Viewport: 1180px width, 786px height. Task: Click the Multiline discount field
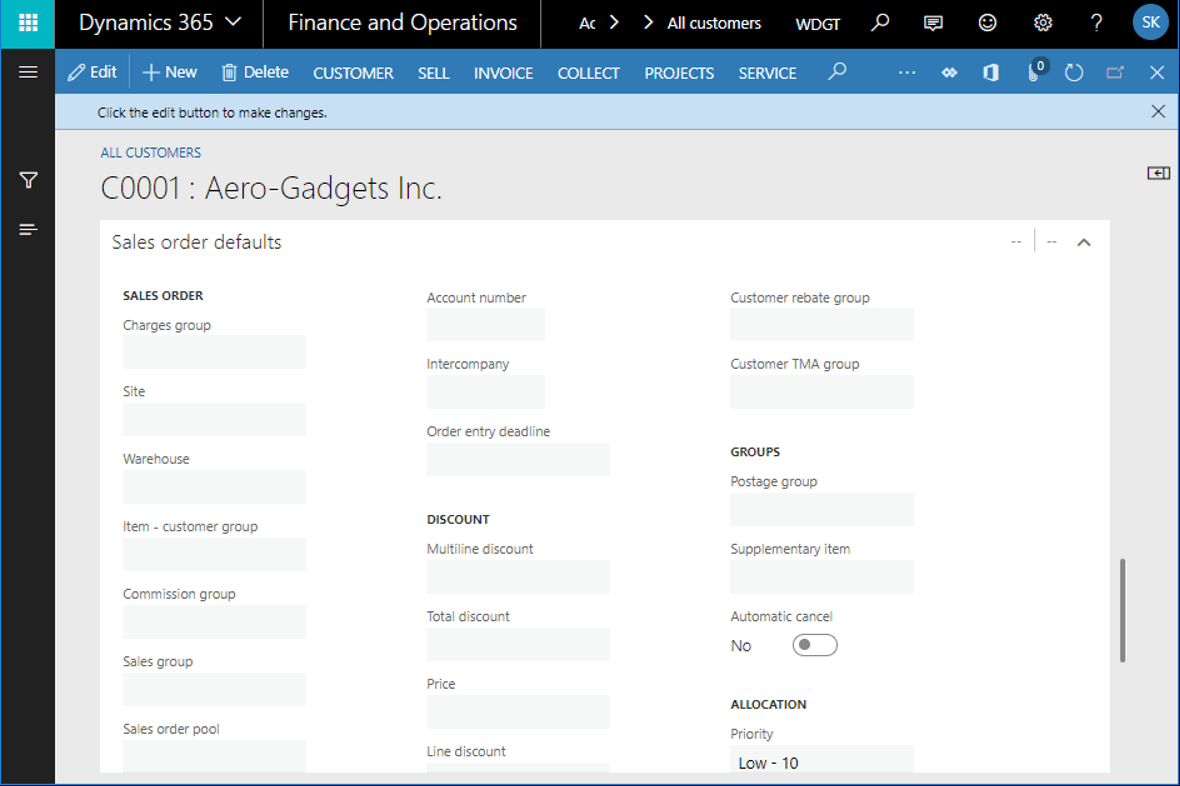(519, 577)
